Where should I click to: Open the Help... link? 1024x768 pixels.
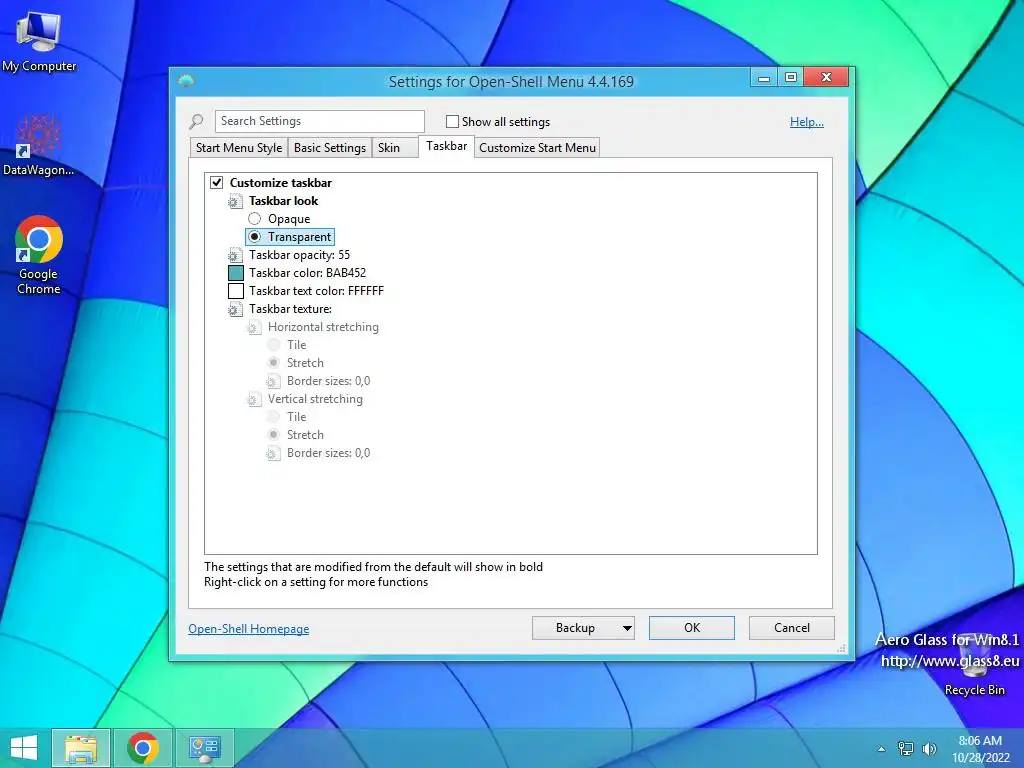[x=807, y=121]
